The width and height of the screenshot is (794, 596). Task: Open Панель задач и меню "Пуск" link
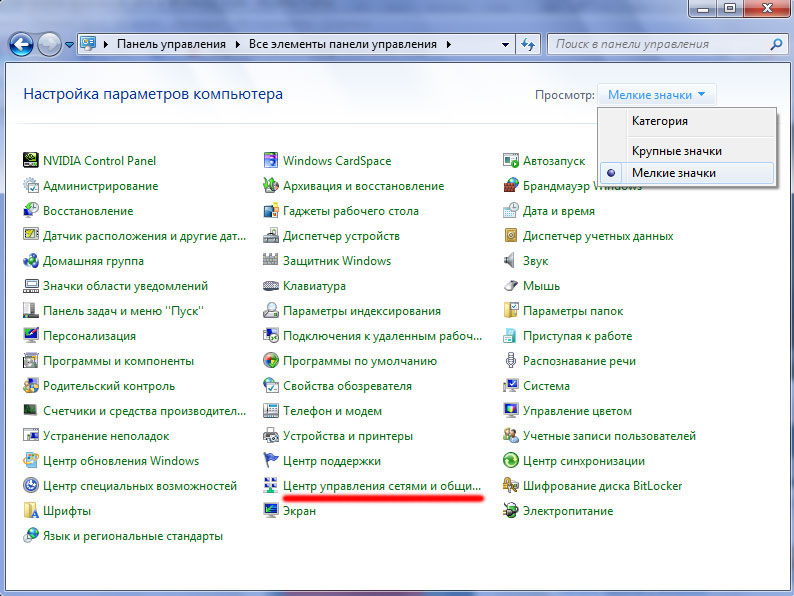pos(123,311)
